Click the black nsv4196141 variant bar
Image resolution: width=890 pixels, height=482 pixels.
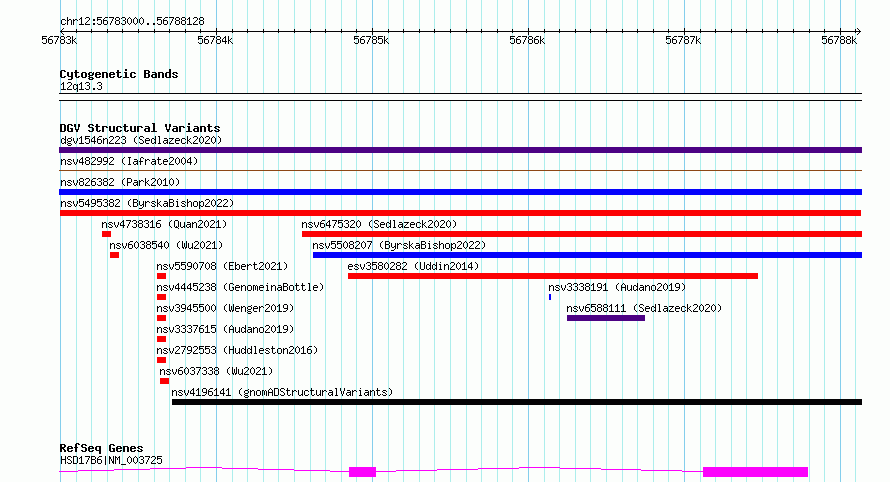517,402
